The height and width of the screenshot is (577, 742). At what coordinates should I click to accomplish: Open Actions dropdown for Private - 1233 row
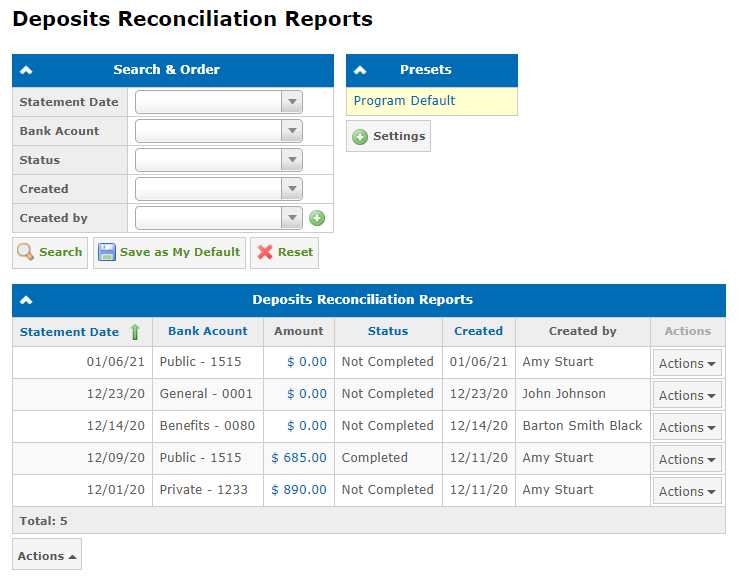click(687, 491)
